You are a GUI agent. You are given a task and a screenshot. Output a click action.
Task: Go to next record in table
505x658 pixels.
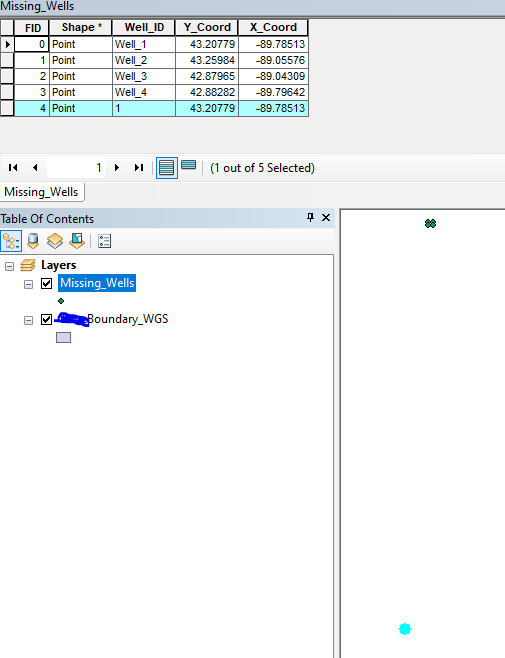(x=117, y=167)
